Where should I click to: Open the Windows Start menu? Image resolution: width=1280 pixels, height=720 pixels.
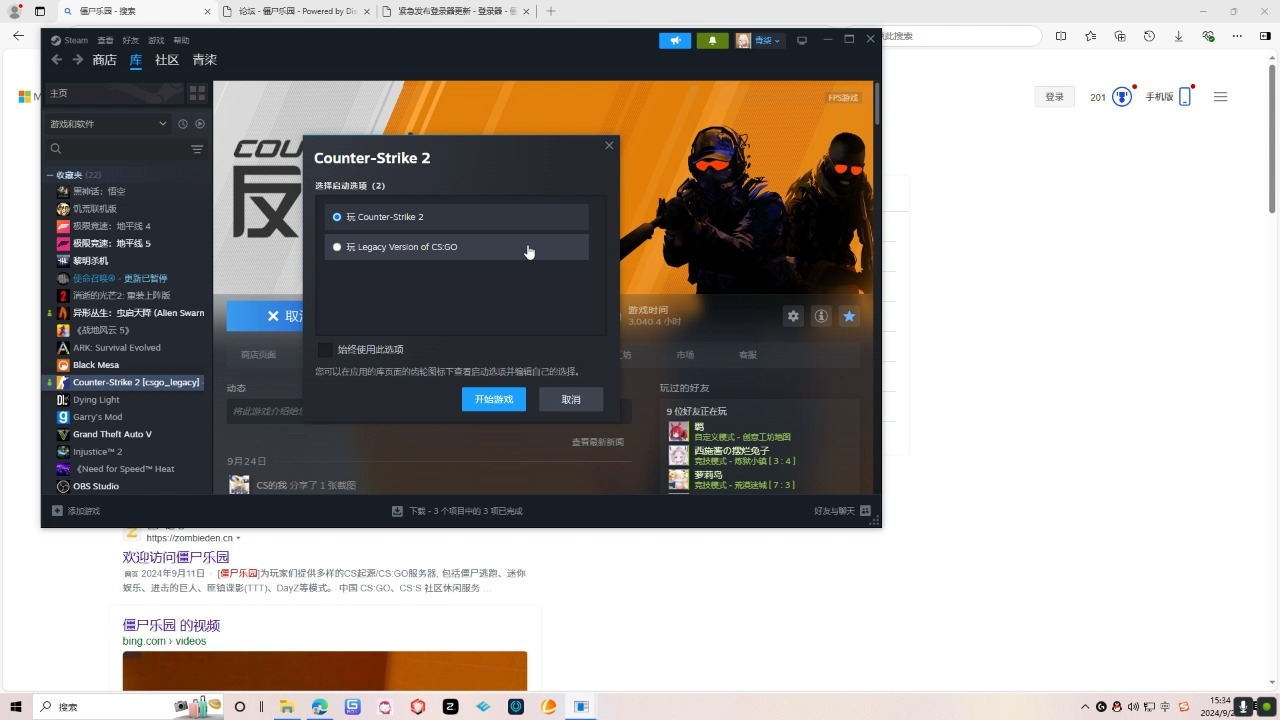point(16,707)
